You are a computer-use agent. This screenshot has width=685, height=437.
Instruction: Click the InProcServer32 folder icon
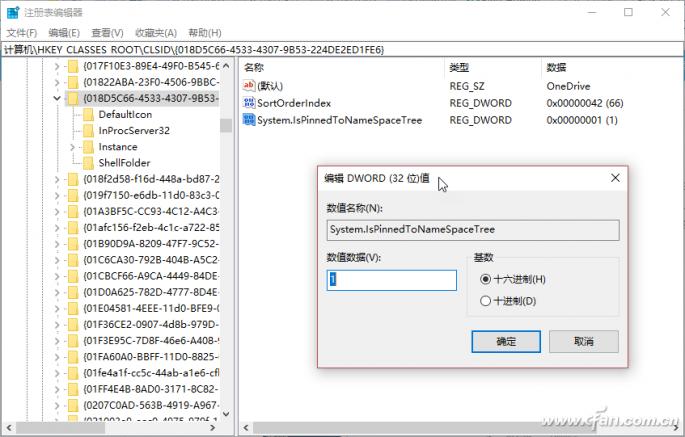pos(88,131)
